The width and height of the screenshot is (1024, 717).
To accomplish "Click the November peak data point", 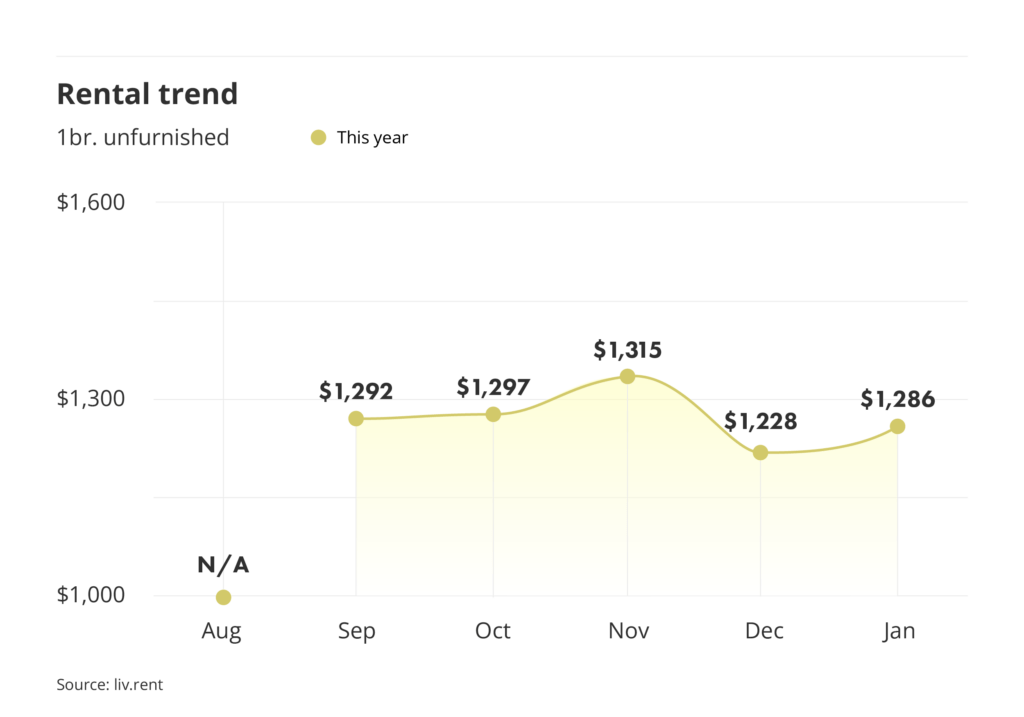I will coord(627,376).
